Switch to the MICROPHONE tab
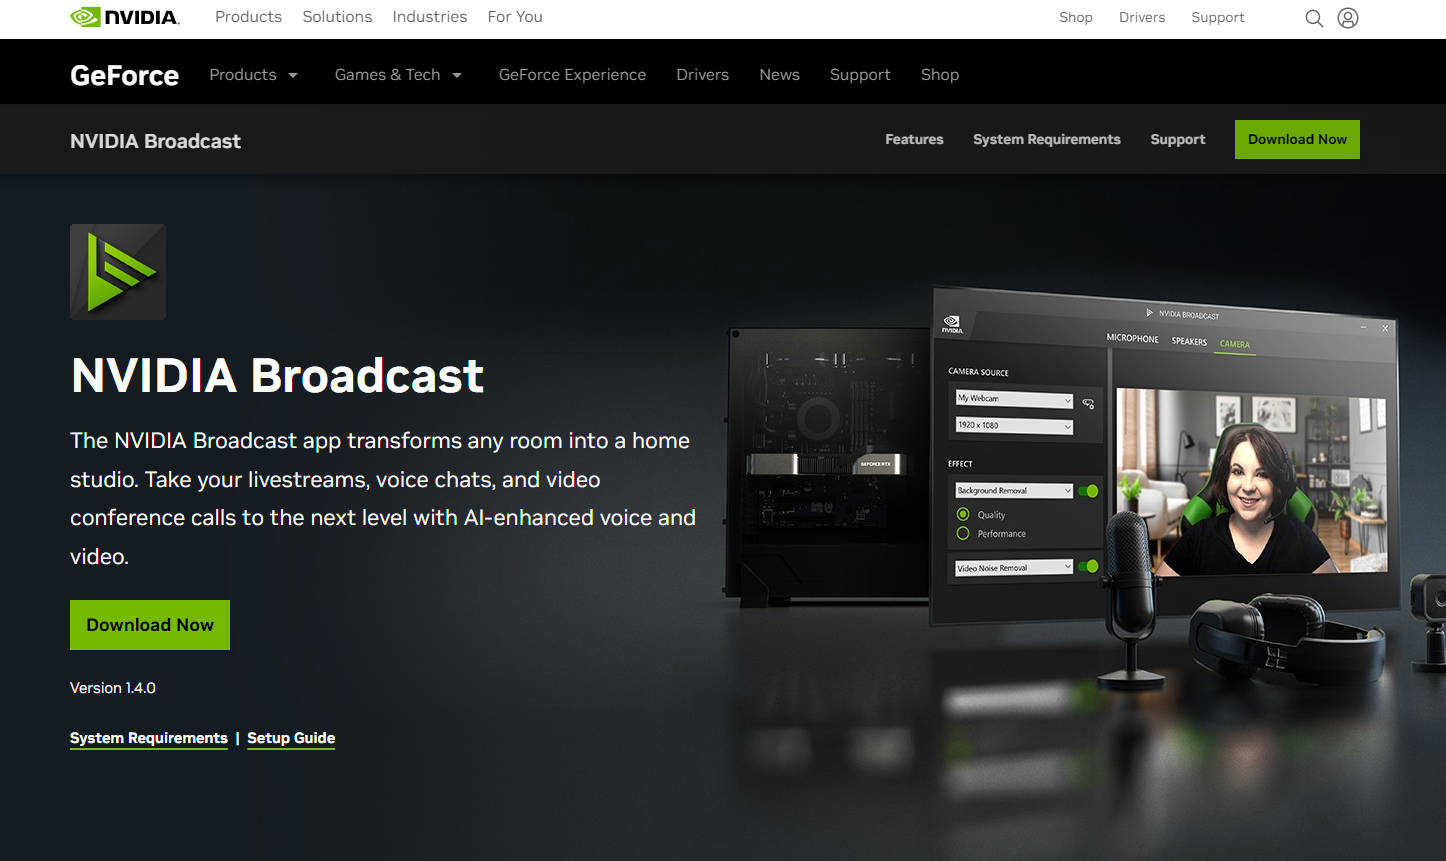 tap(1131, 339)
